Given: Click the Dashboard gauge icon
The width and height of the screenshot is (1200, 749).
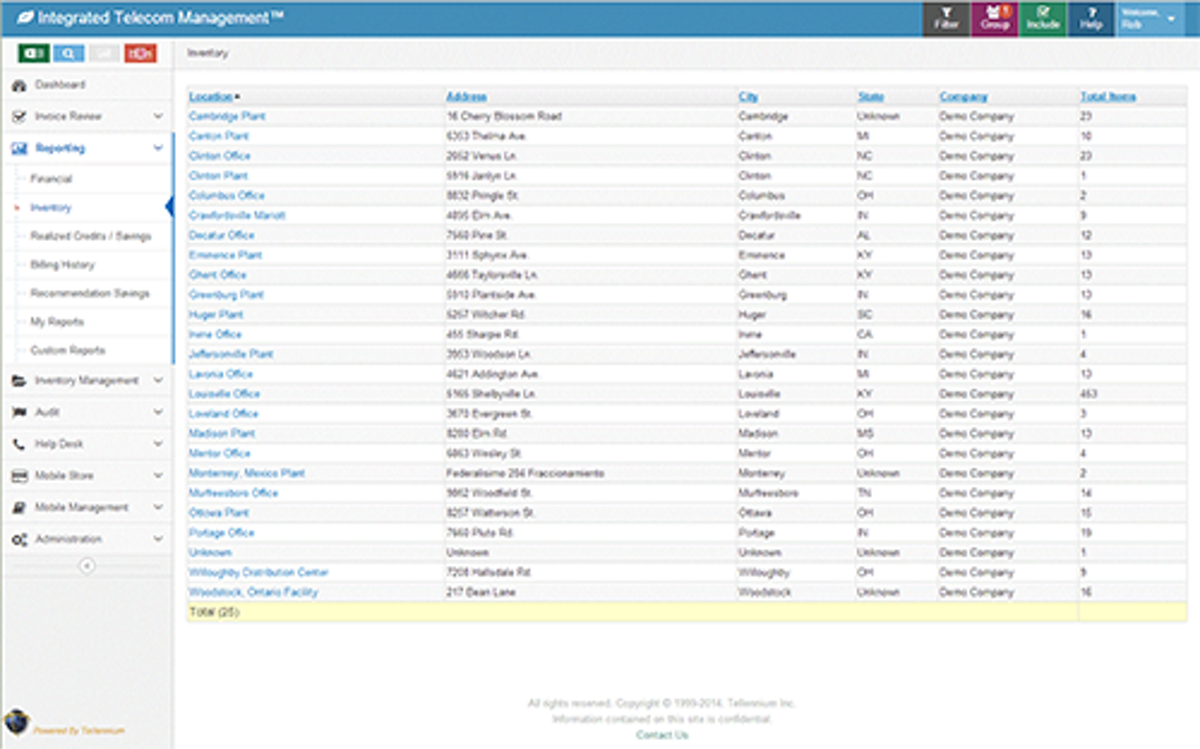Looking at the screenshot, I should click(19, 86).
